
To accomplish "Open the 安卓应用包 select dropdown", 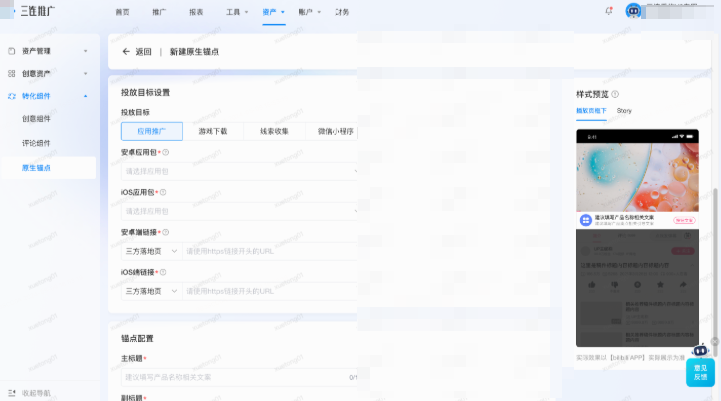I will [x=239, y=171].
